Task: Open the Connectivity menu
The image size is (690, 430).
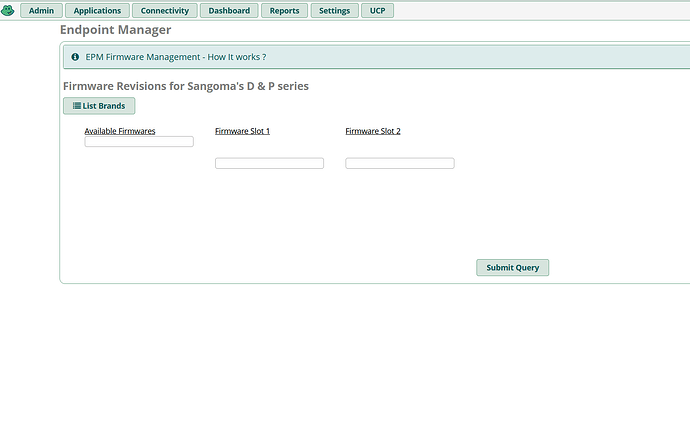Action: click(x=165, y=11)
